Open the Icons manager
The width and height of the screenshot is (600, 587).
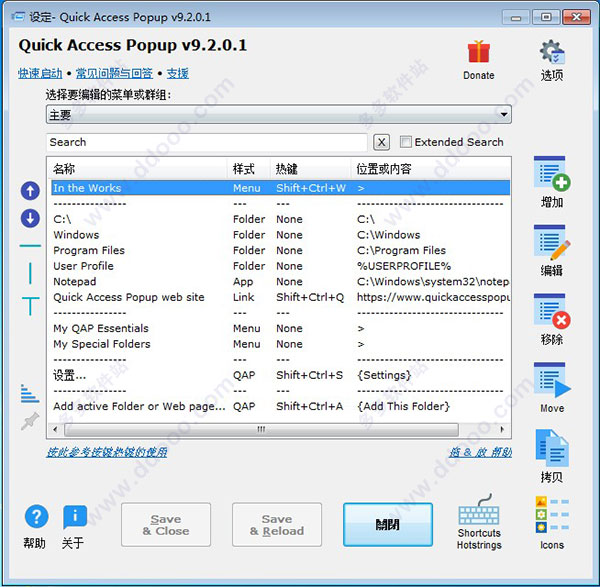pos(552,515)
